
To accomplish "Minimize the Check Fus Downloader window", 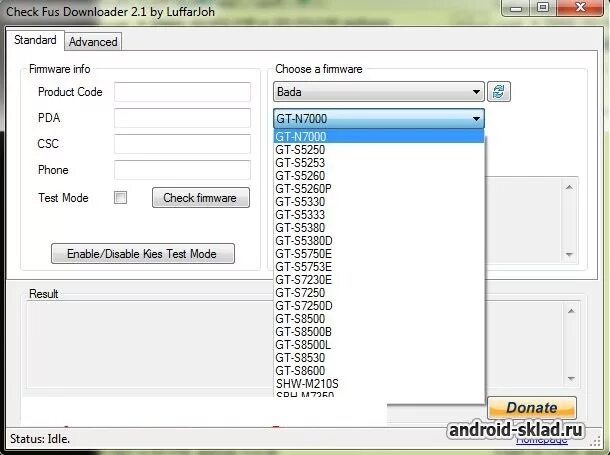I will pyautogui.click(x=516, y=8).
